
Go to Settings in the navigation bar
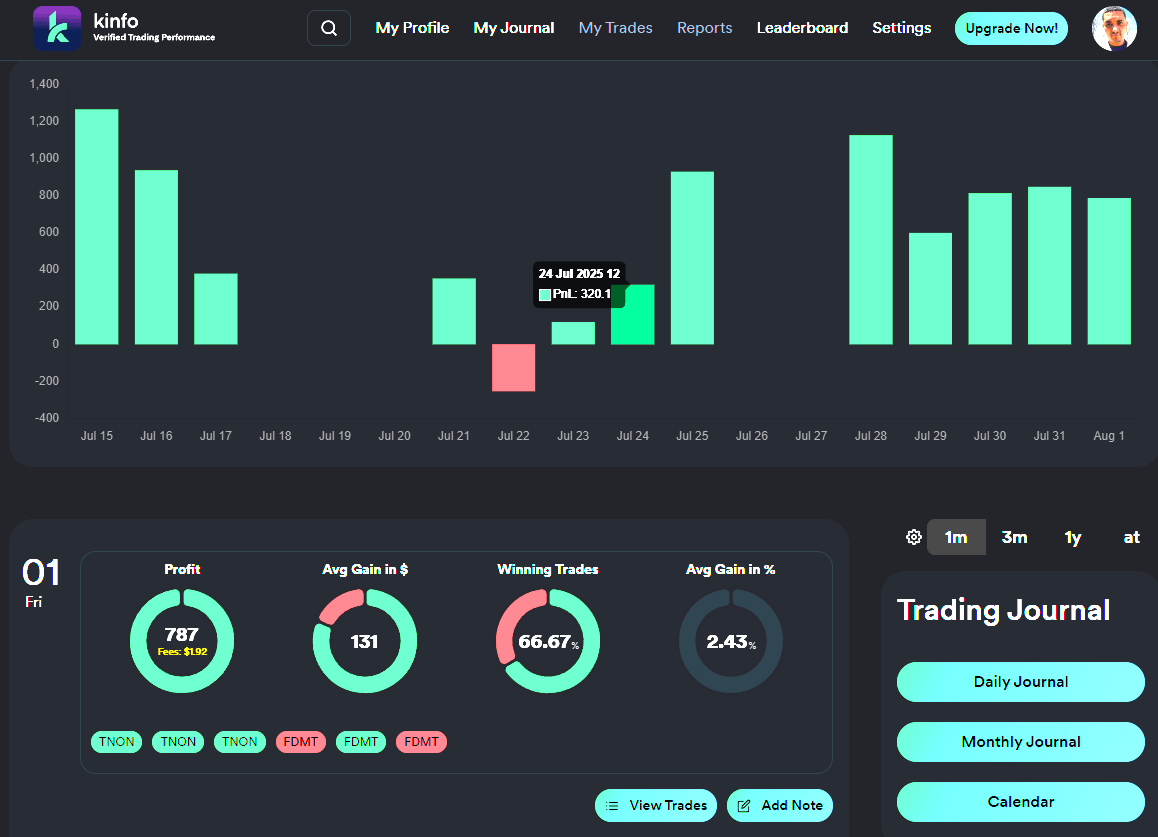901,28
